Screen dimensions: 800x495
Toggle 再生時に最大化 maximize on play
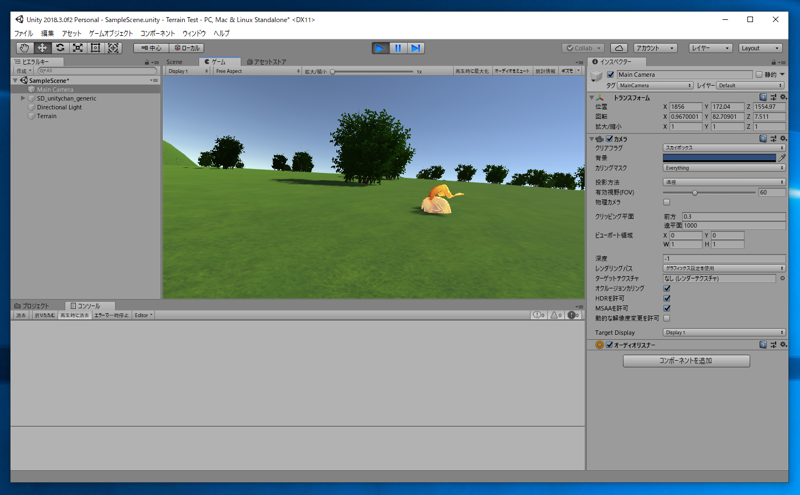pyautogui.click(x=472, y=71)
